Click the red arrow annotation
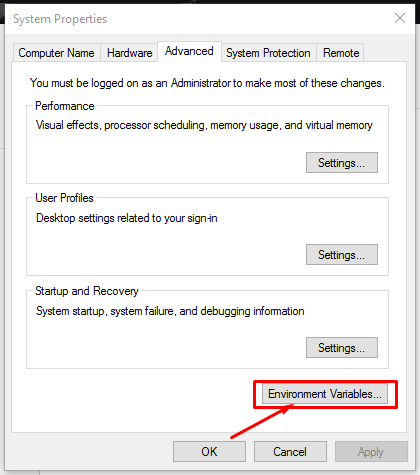420x475 pixels. 262,421
